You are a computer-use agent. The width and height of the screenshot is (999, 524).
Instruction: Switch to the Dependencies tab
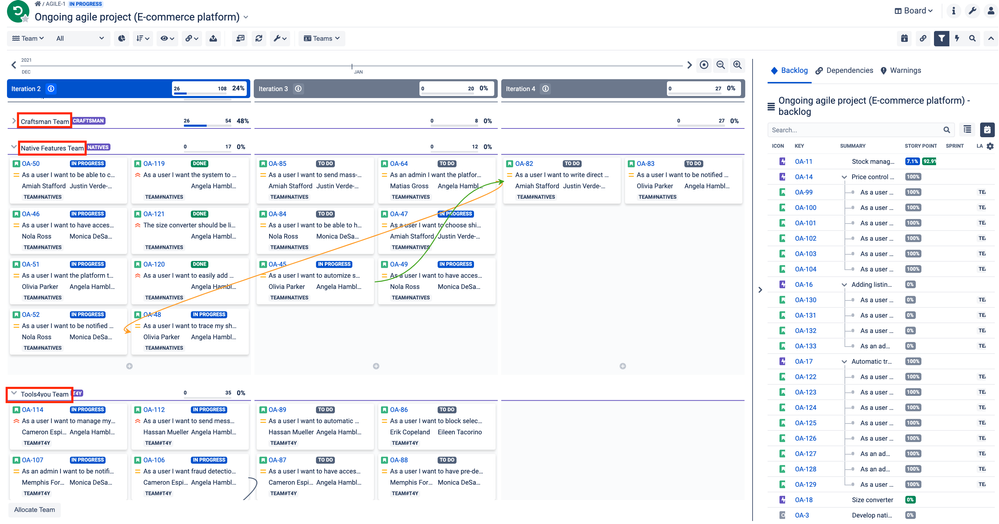[x=844, y=70]
